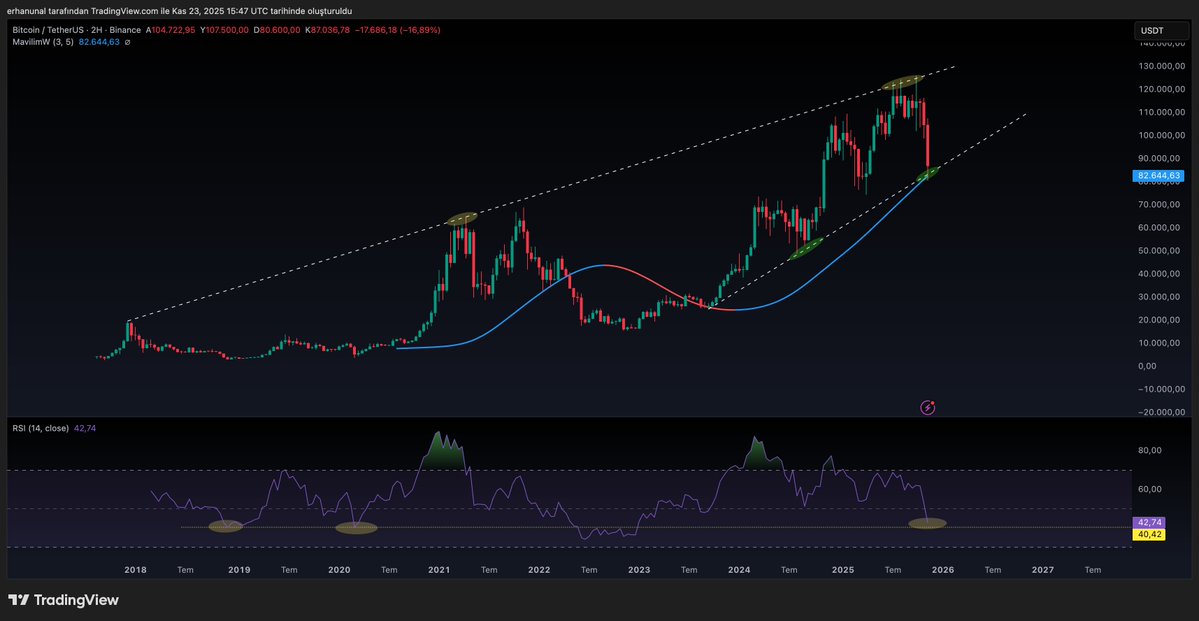Click the 110.000,00 price scale label
The image size is (1199, 621).
pyautogui.click(x=1161, y=112)
